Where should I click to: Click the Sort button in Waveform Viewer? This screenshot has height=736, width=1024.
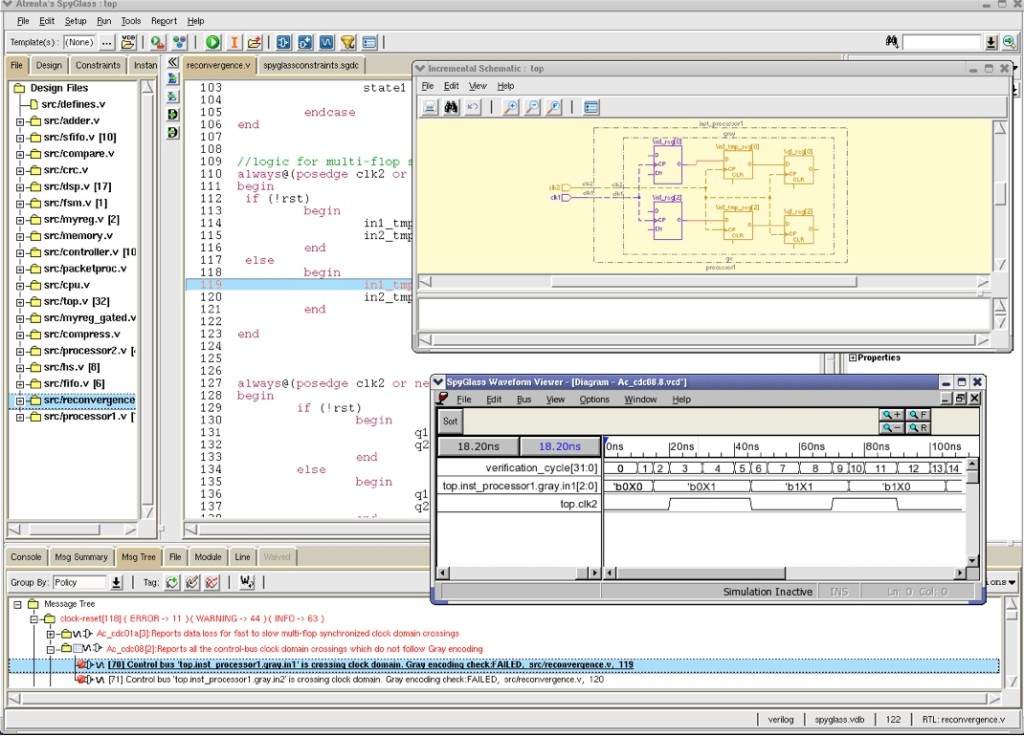450,421
